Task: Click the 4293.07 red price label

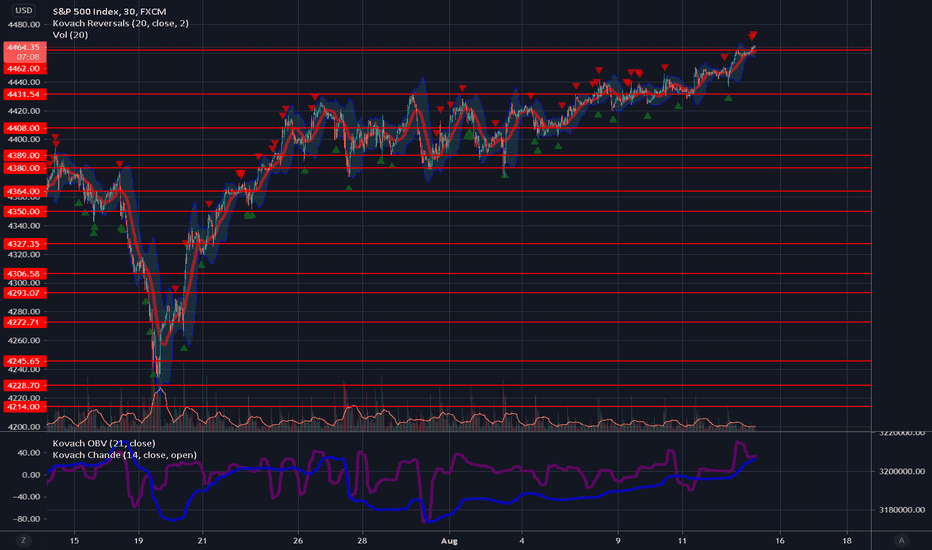Action: click(x=24, y=293)
